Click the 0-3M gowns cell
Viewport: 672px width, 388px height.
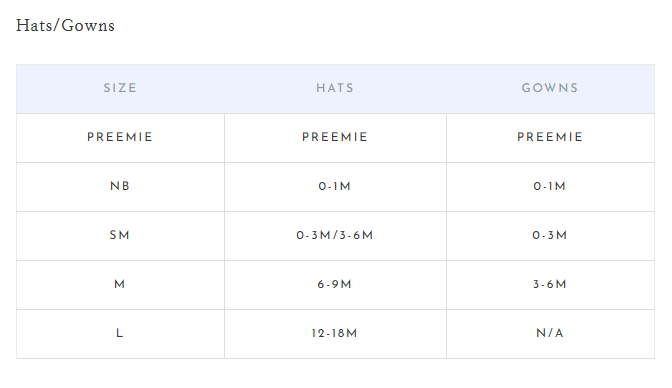550,235
